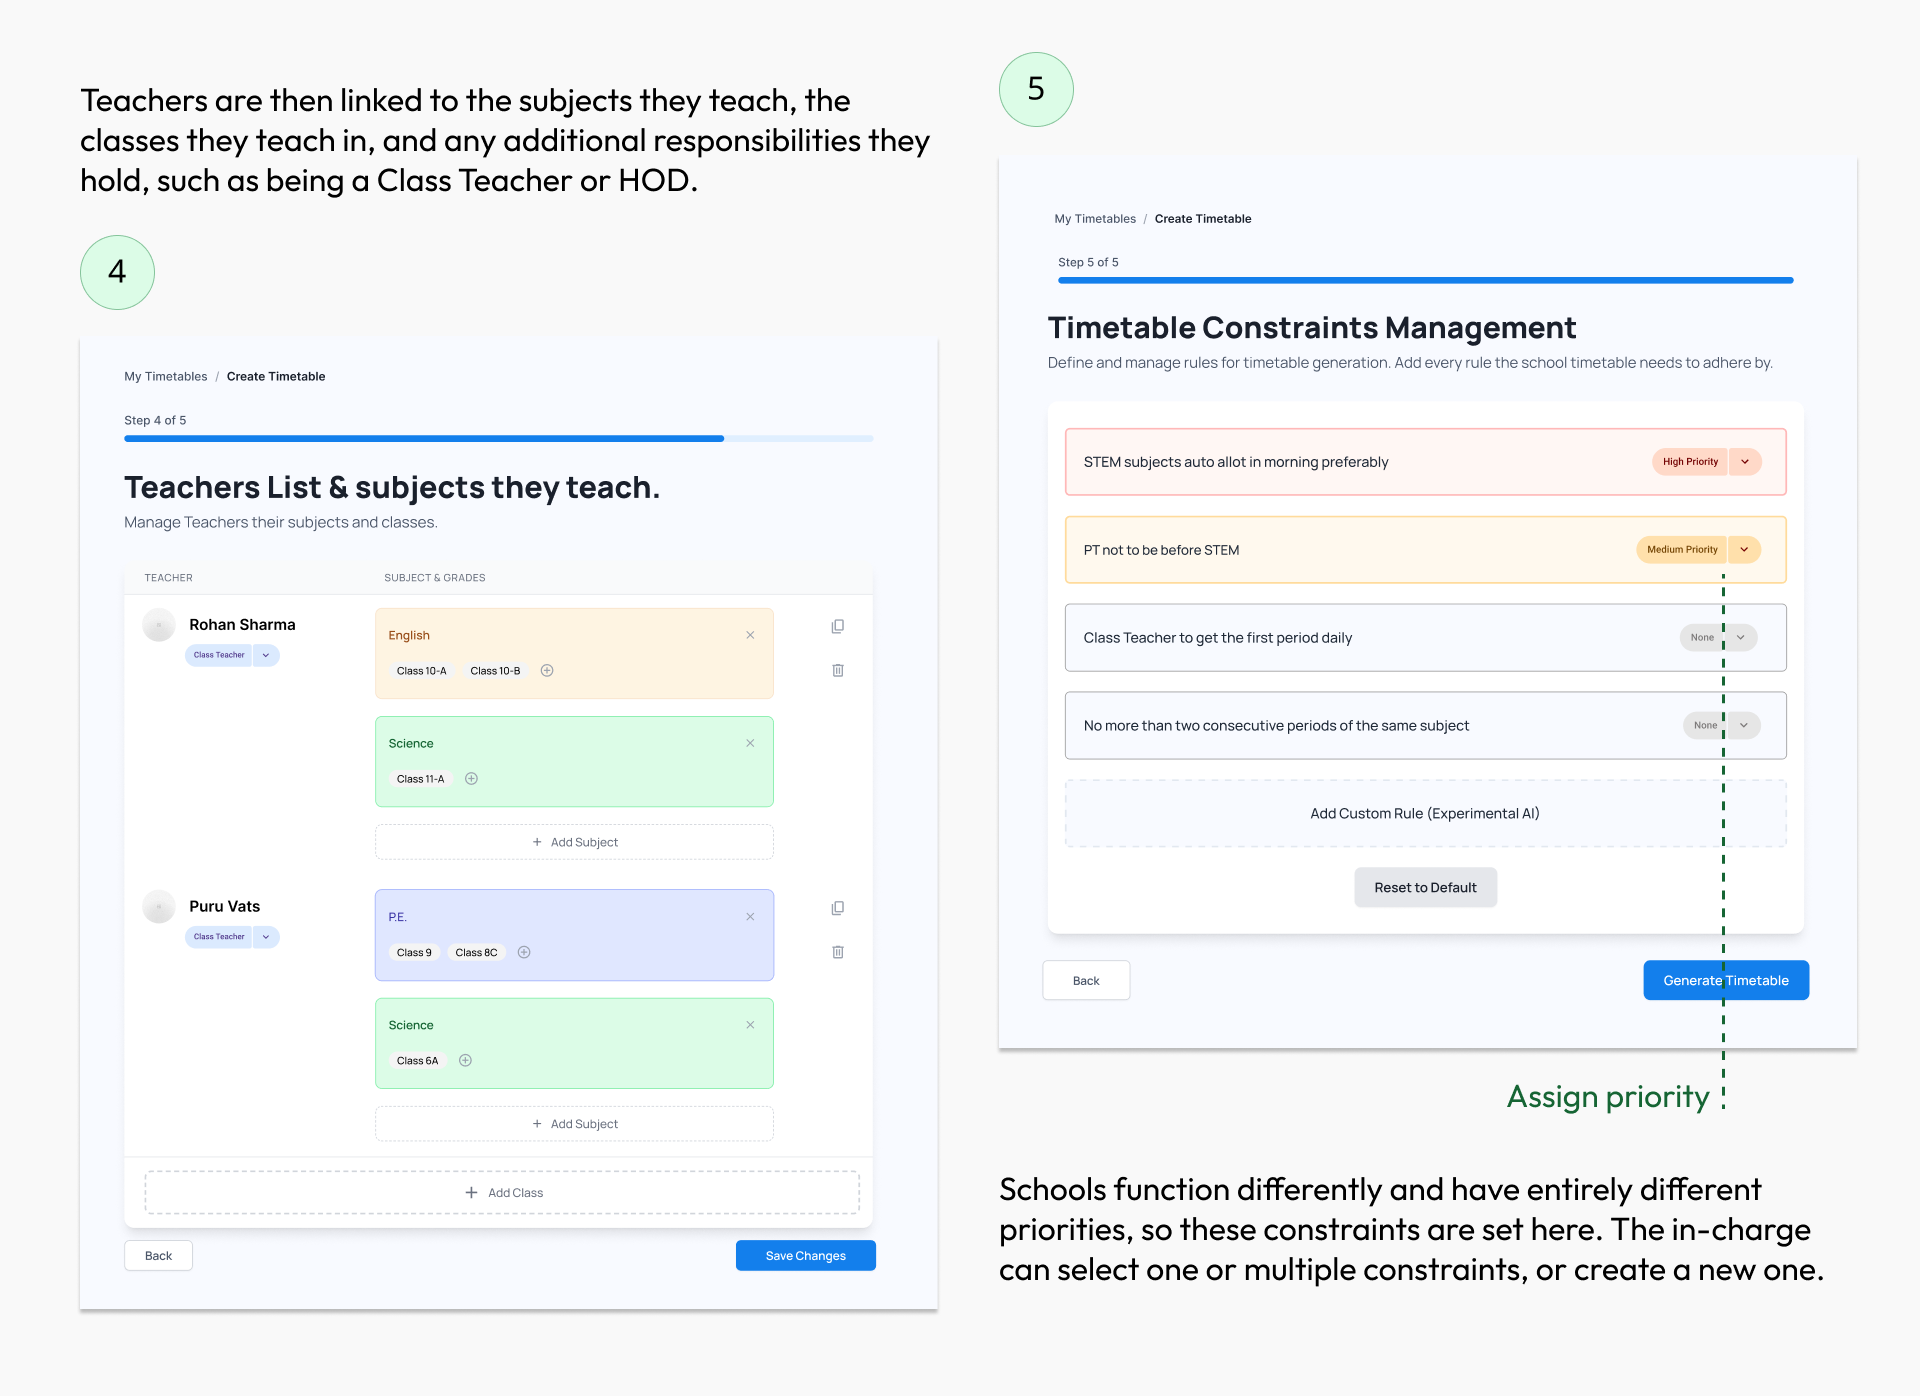
Task: Click Back on Constraints Management screen
Action: (x=1086, y=981)
